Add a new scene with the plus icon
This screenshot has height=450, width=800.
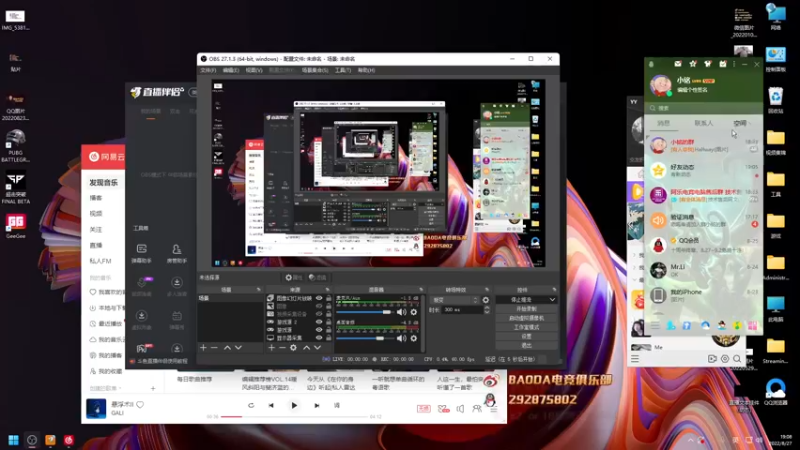click(204, 347)
